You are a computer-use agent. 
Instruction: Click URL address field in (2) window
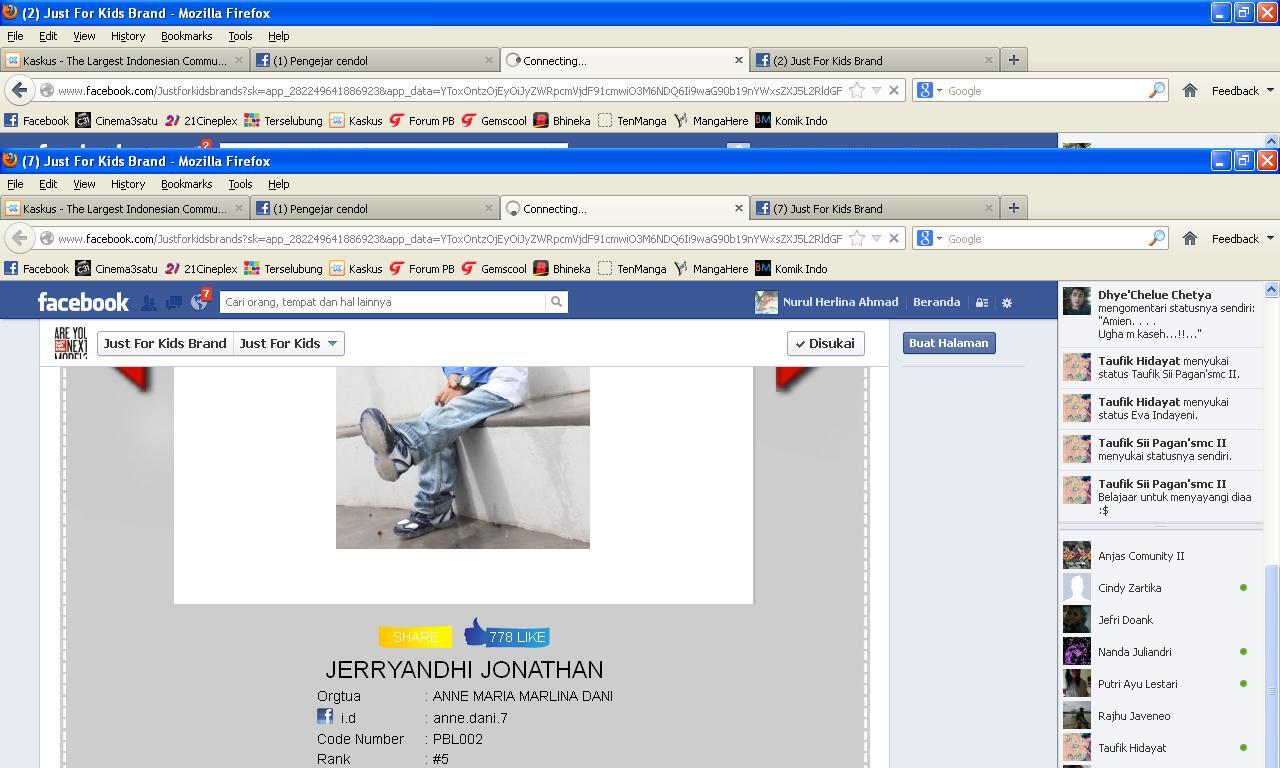[449, 90]
